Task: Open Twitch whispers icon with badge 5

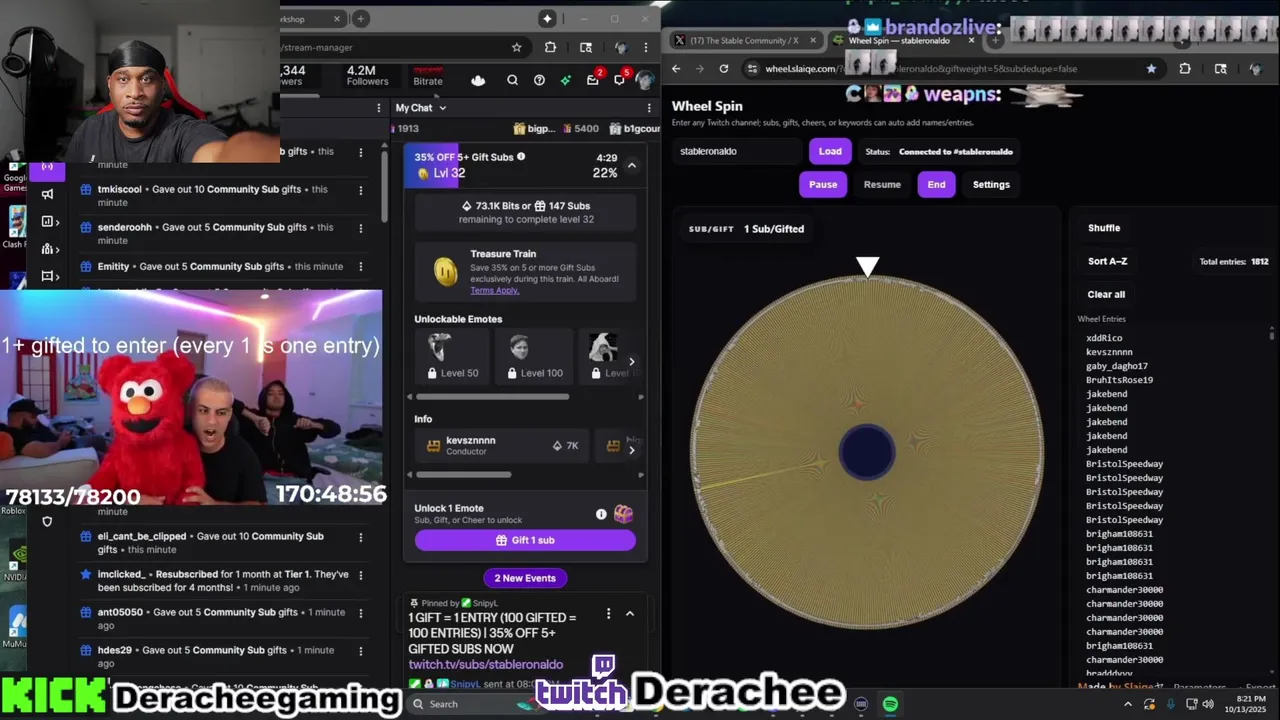Action: [620, 79]
